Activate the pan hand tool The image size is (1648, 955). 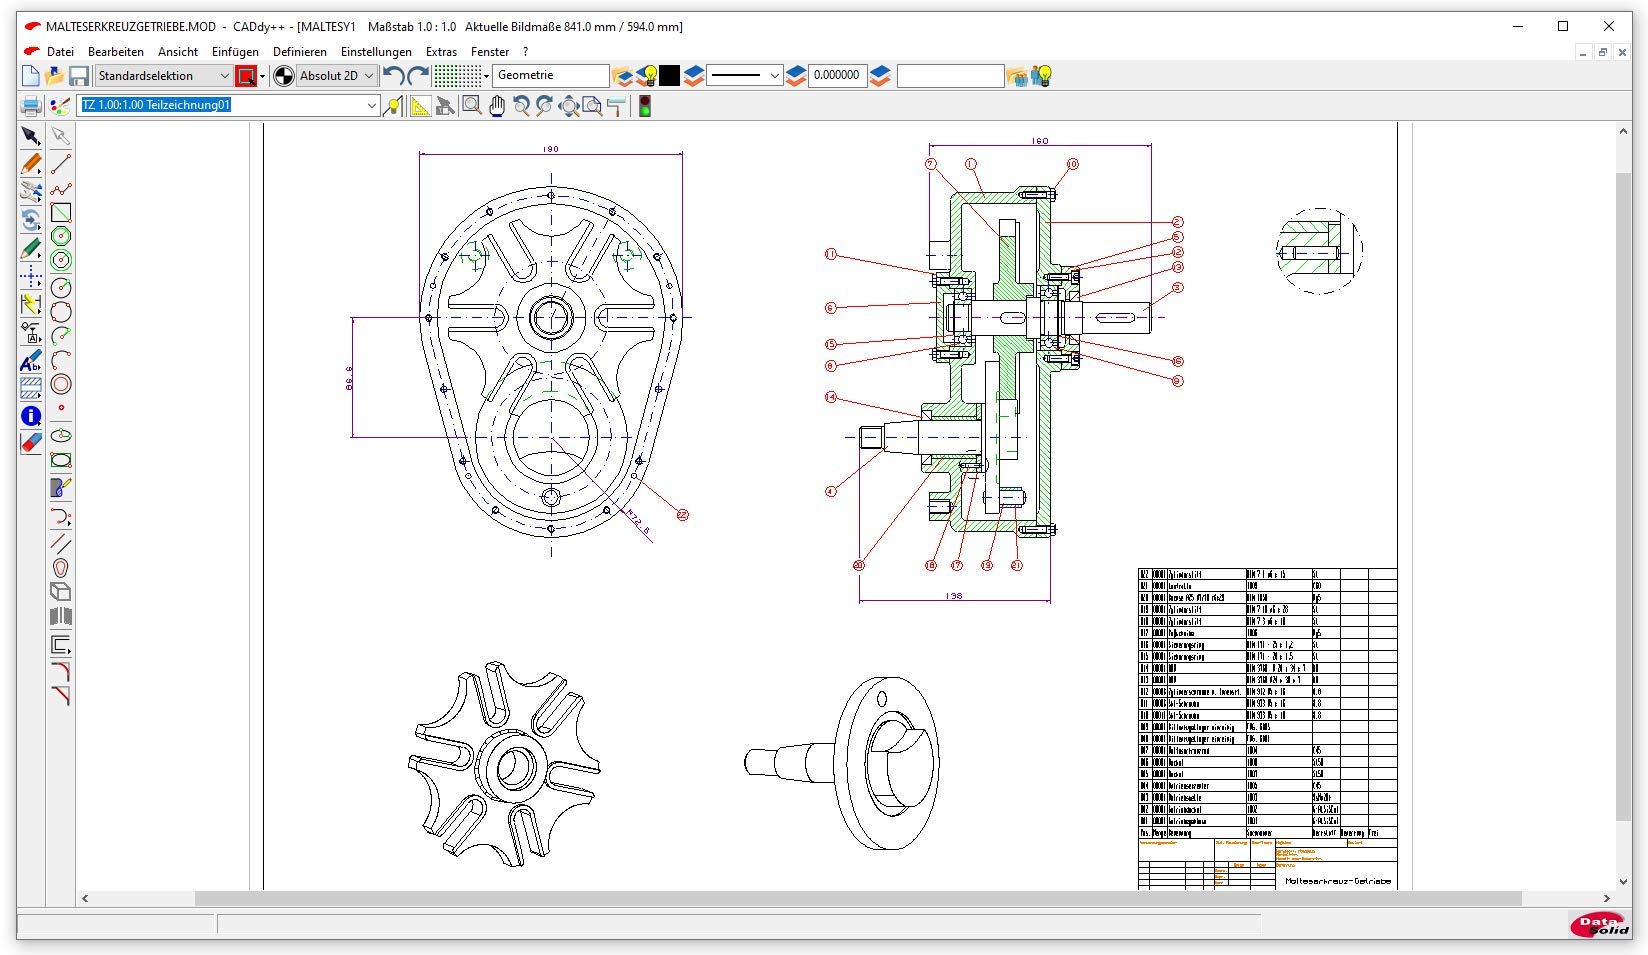(x=497, y=106)
